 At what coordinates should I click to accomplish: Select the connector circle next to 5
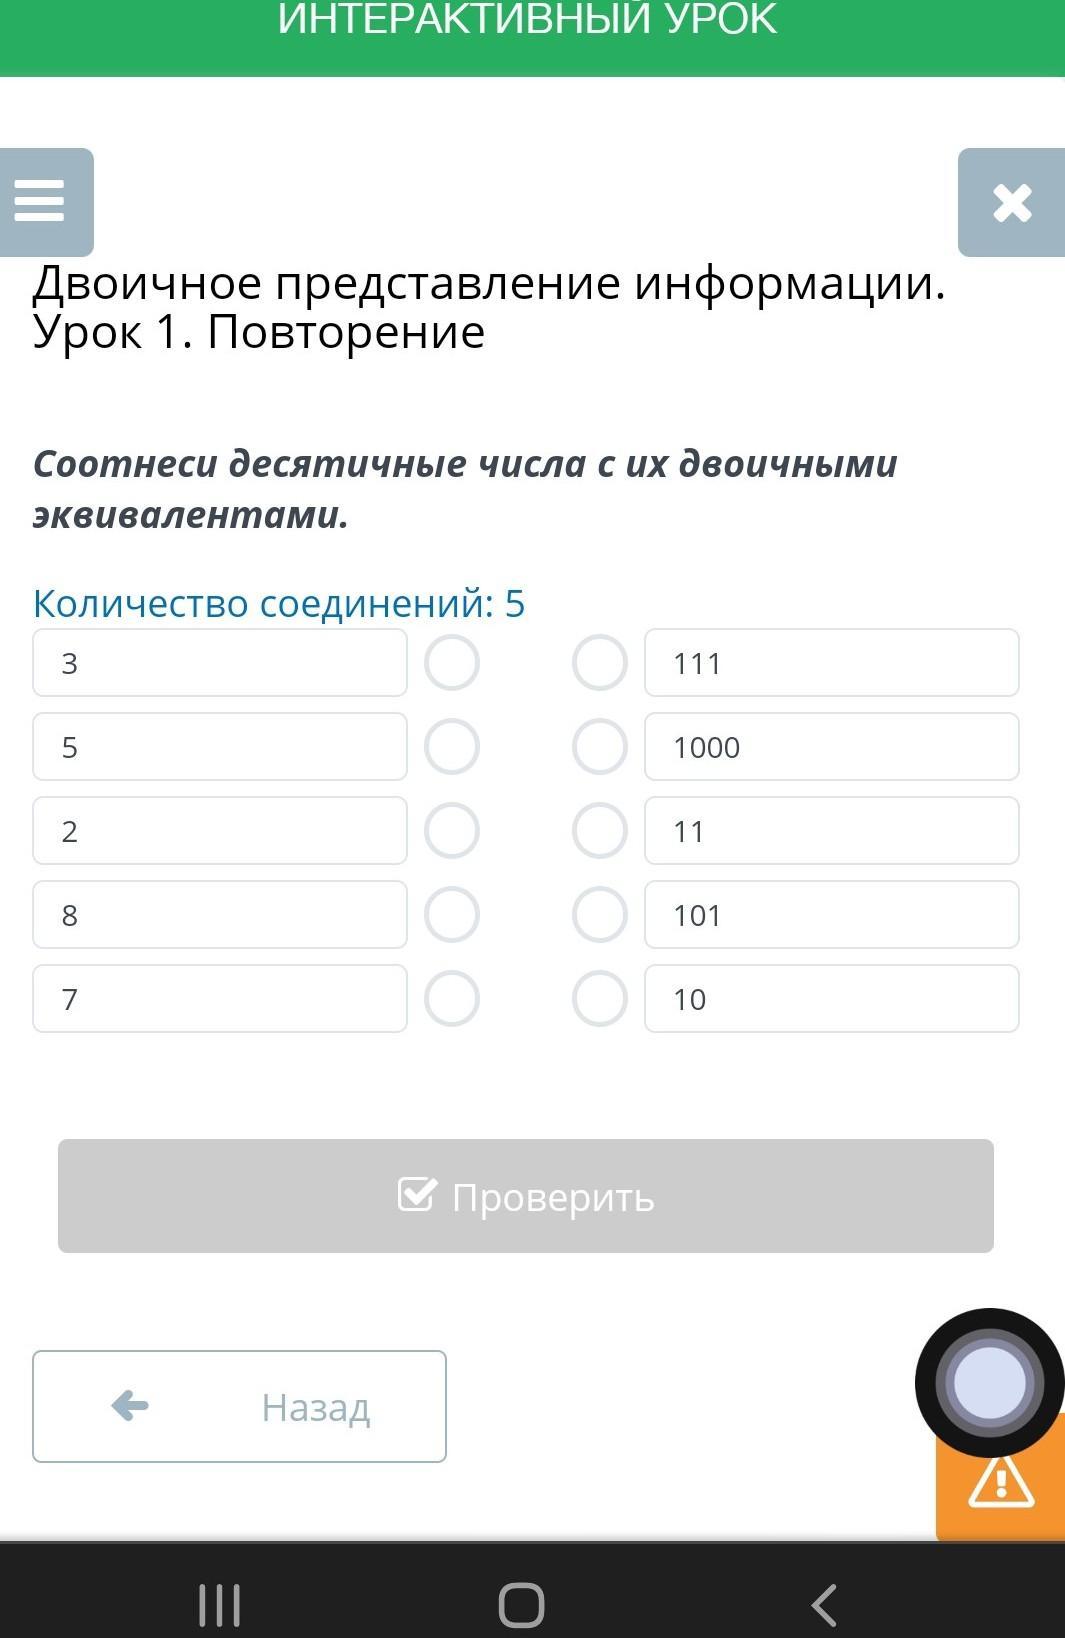pos(452,747)
